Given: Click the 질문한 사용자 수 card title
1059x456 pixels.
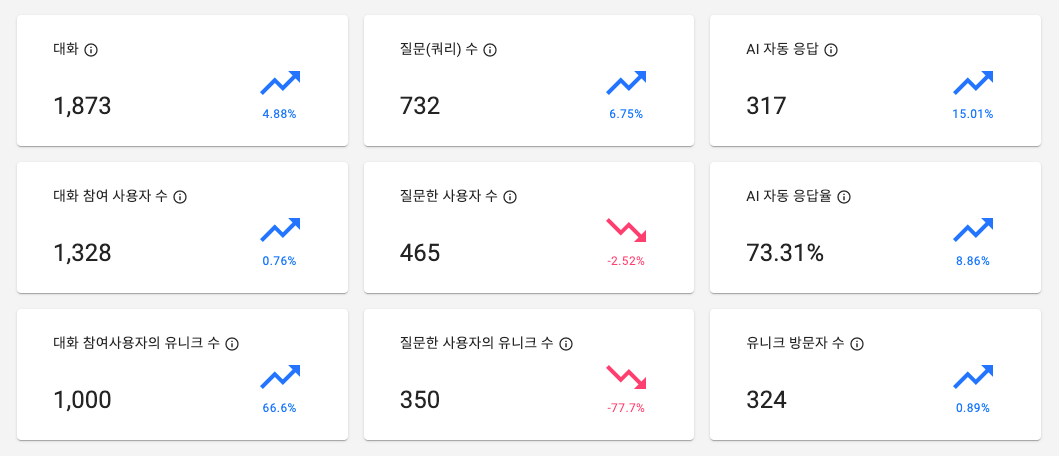Looking at the screenshot, I should (x=448, y=197).
